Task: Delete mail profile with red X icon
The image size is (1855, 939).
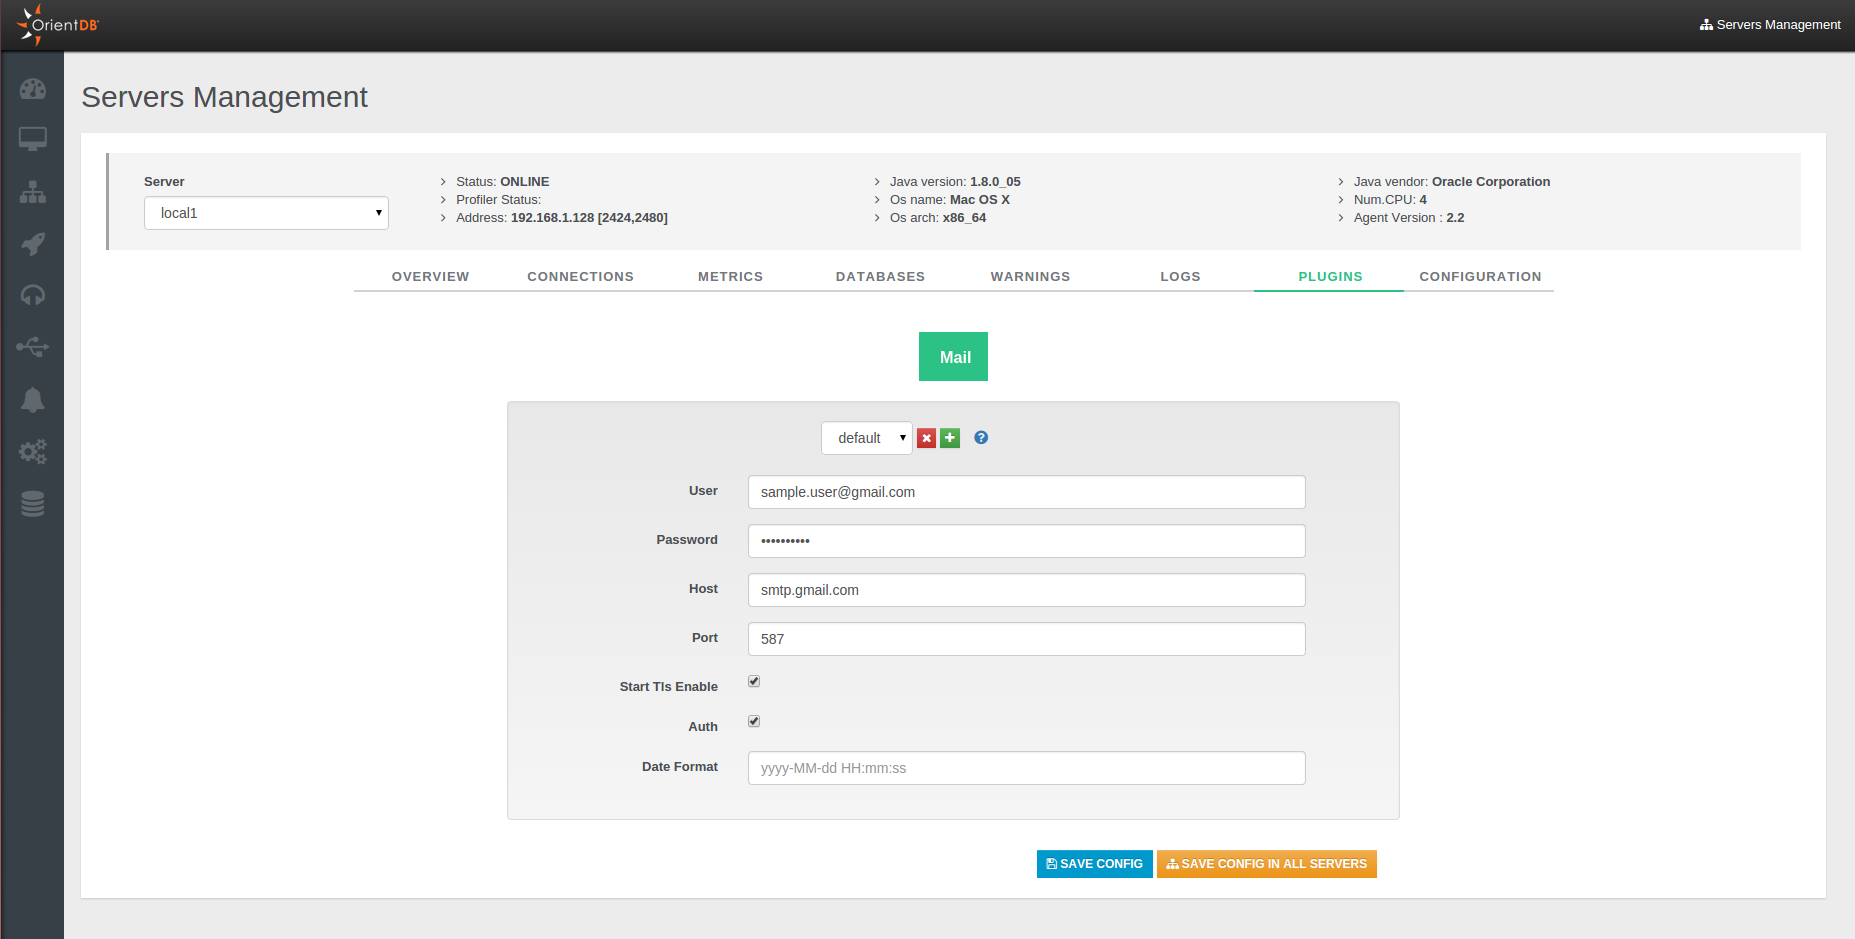Action: [927, 438]
